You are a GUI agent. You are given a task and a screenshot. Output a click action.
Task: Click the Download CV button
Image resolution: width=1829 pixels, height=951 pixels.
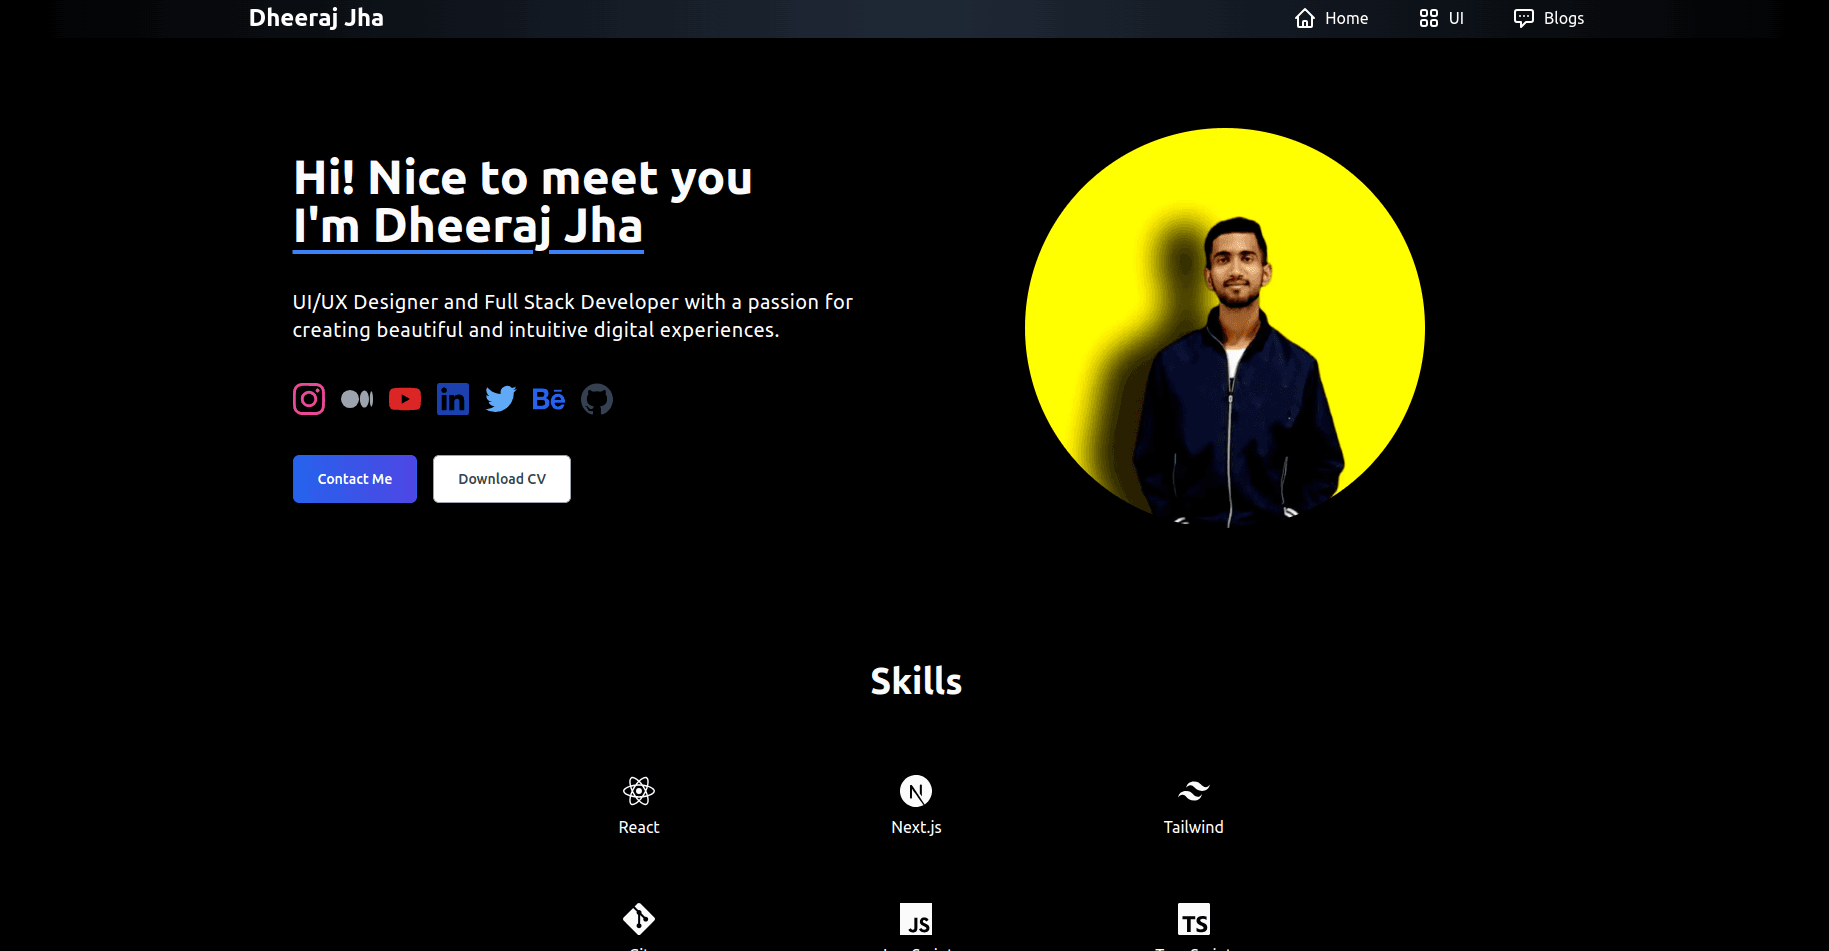coord(502,479)
